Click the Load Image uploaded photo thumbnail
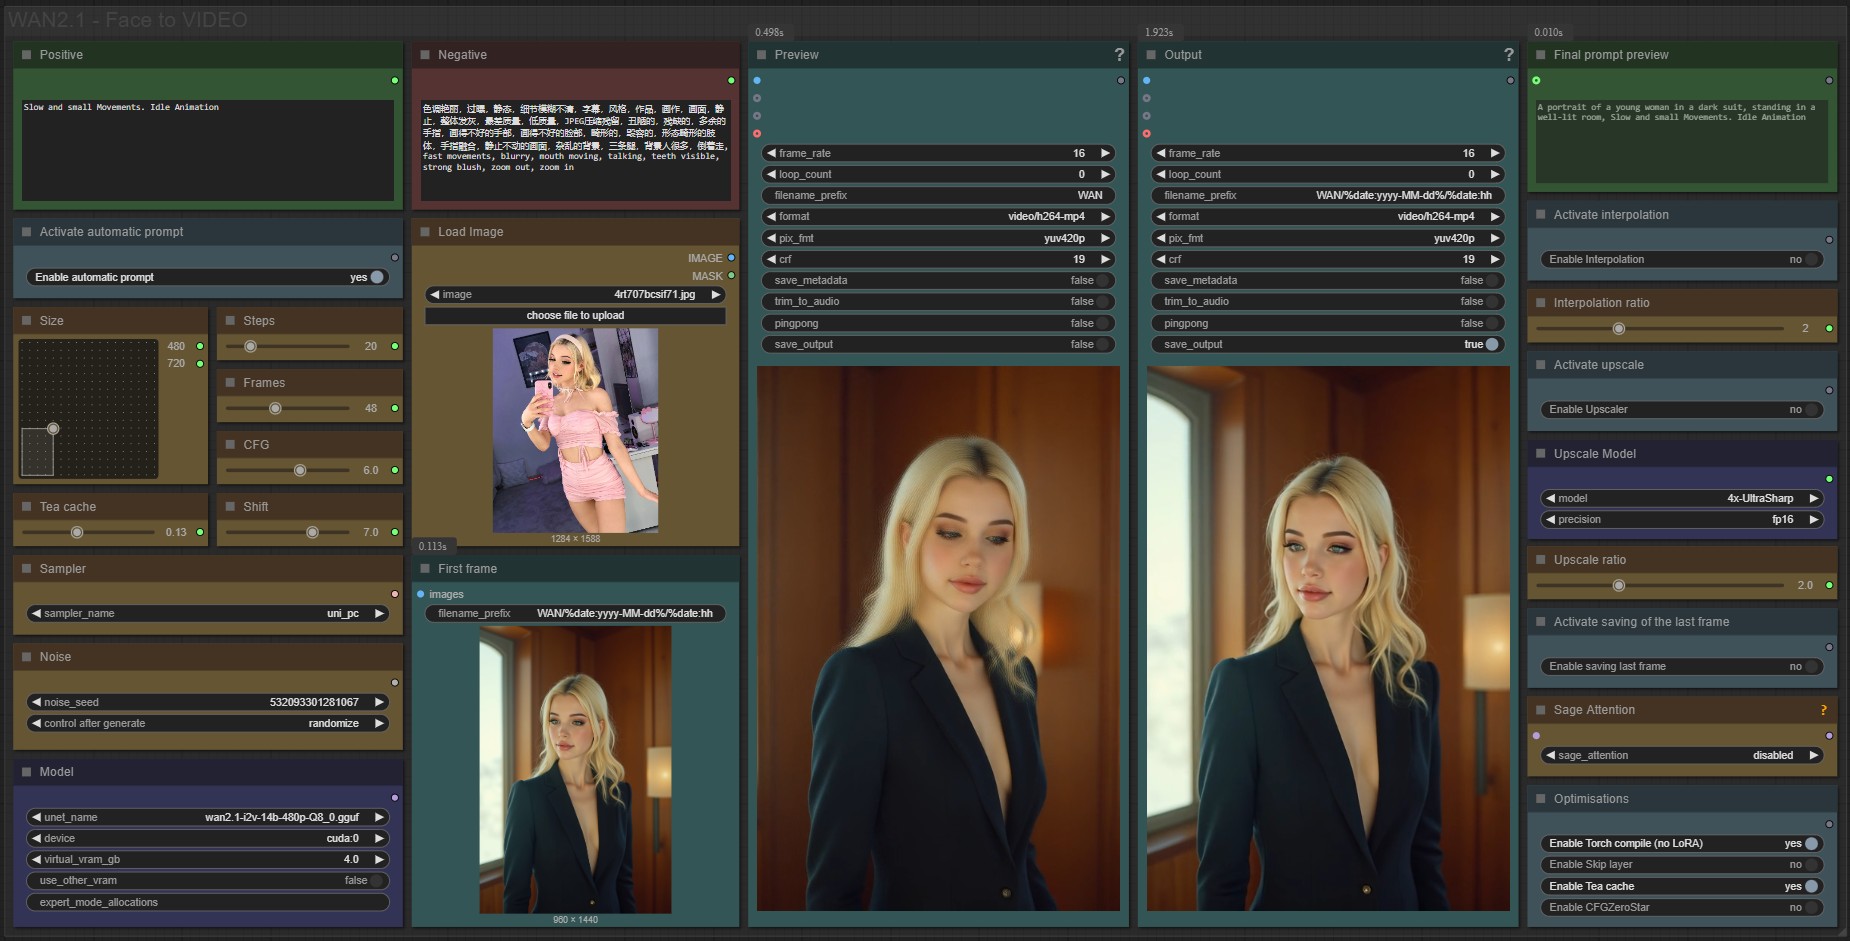 [x=575, y=431]
